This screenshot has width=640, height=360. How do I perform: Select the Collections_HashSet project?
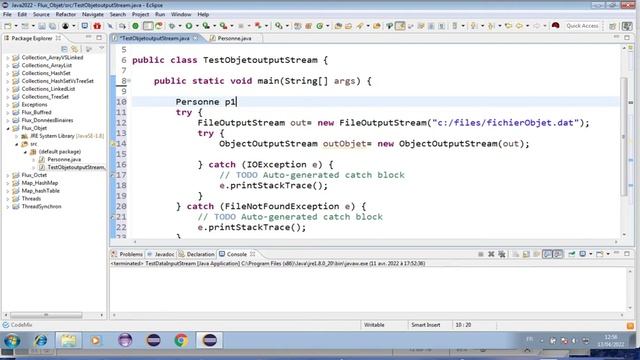[x=46, y=73]
